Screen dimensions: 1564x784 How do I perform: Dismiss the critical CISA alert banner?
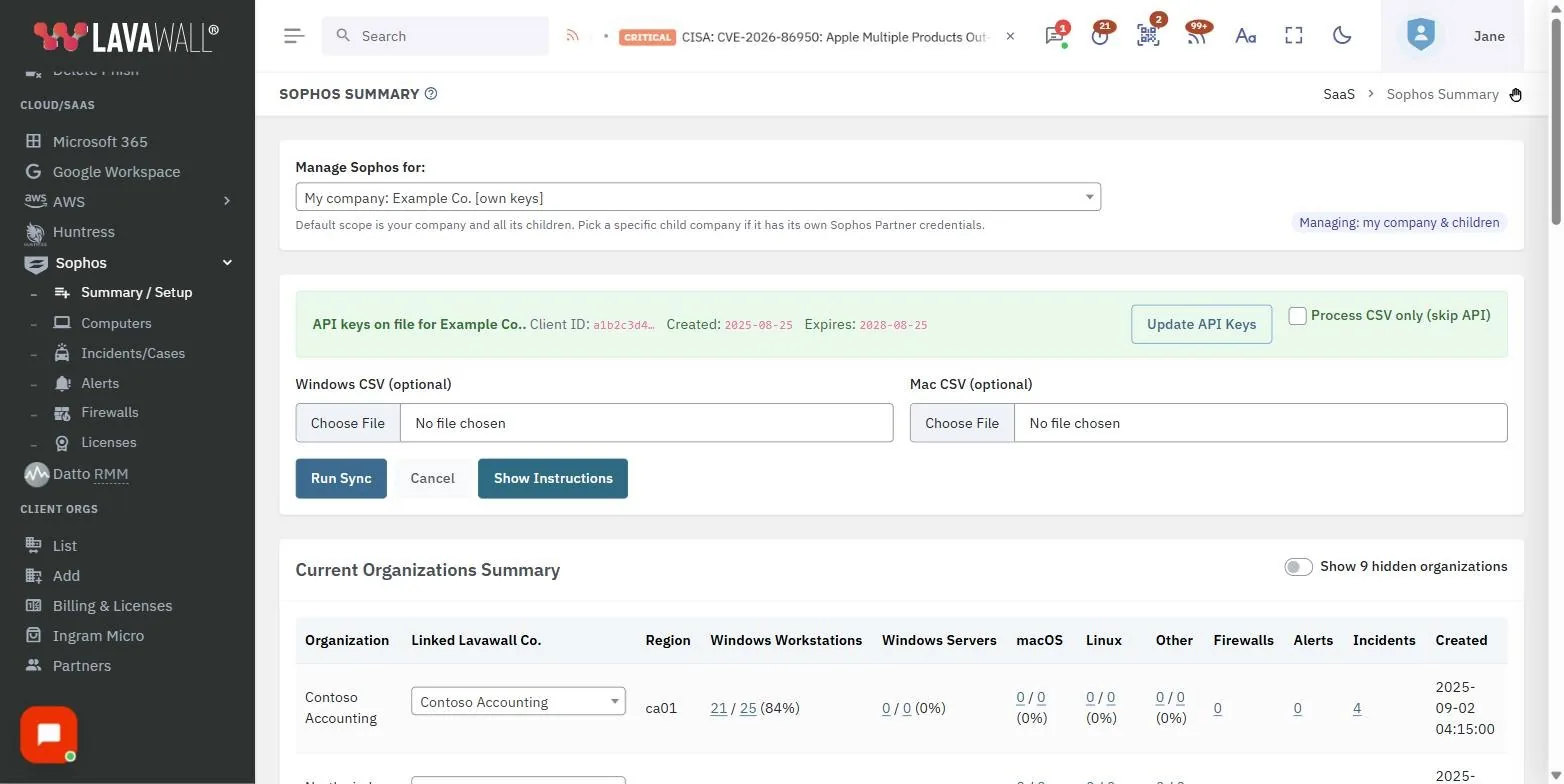tap(1010, 36)
